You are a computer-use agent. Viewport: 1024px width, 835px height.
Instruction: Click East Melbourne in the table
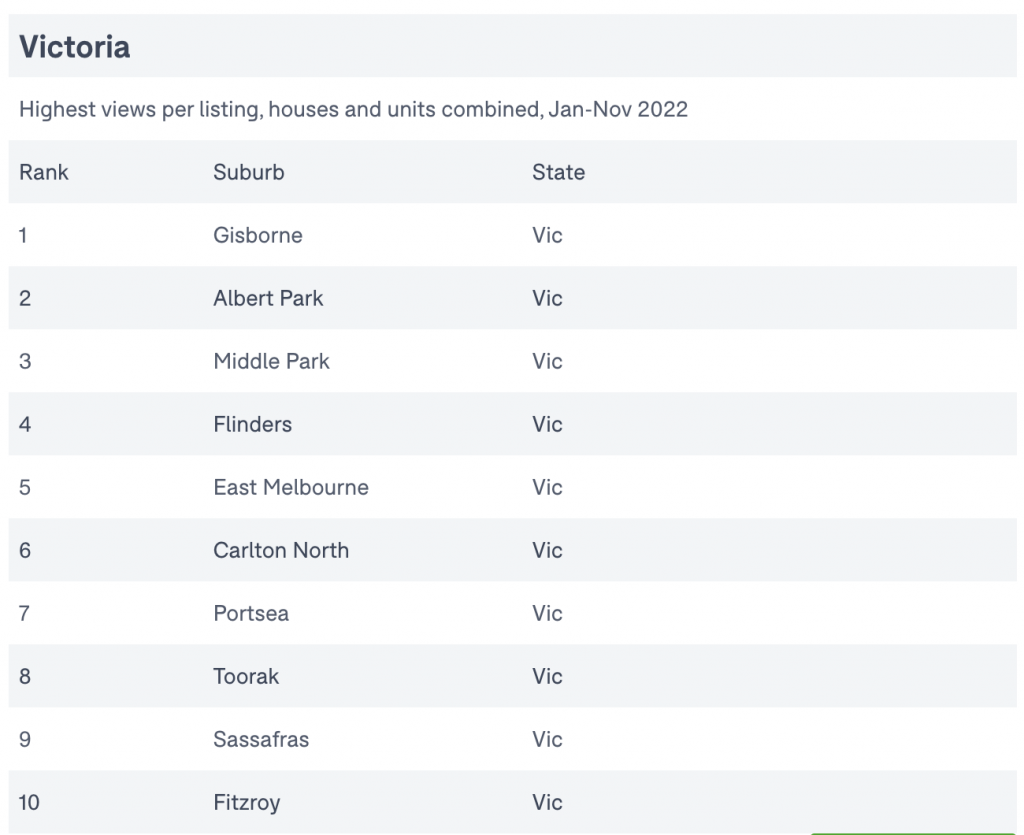pos(291,487)
